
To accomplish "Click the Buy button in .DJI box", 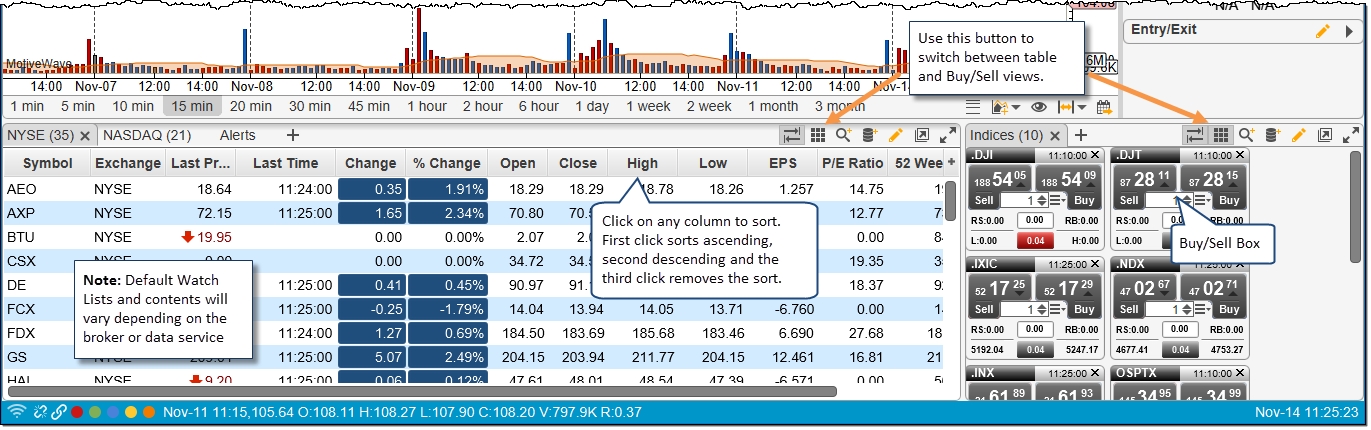I will 1085,200.
